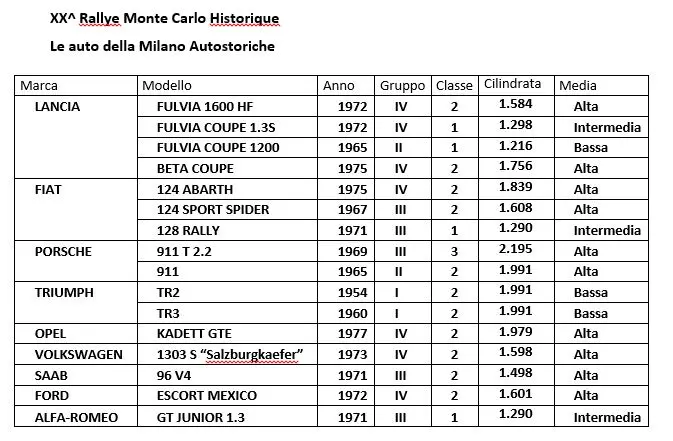Select the PORSCHE brand cell

click(x=63, y=251)
